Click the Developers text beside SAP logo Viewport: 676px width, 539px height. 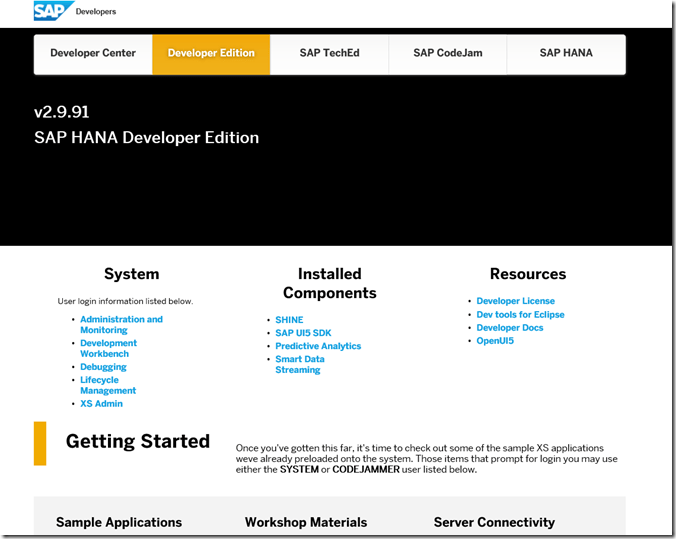click(x=96, y=12)
